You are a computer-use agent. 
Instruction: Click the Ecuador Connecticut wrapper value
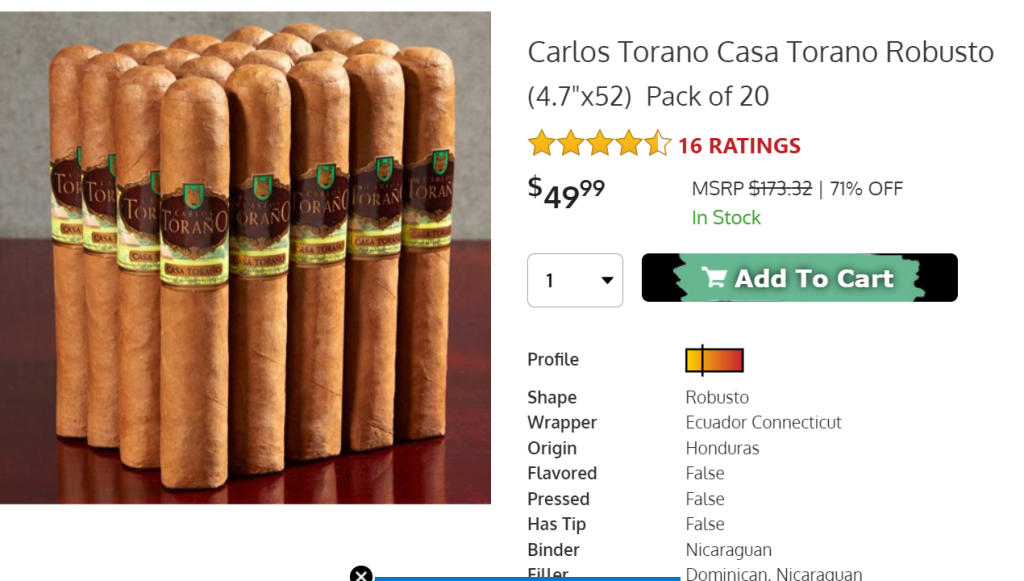(763, 422)
